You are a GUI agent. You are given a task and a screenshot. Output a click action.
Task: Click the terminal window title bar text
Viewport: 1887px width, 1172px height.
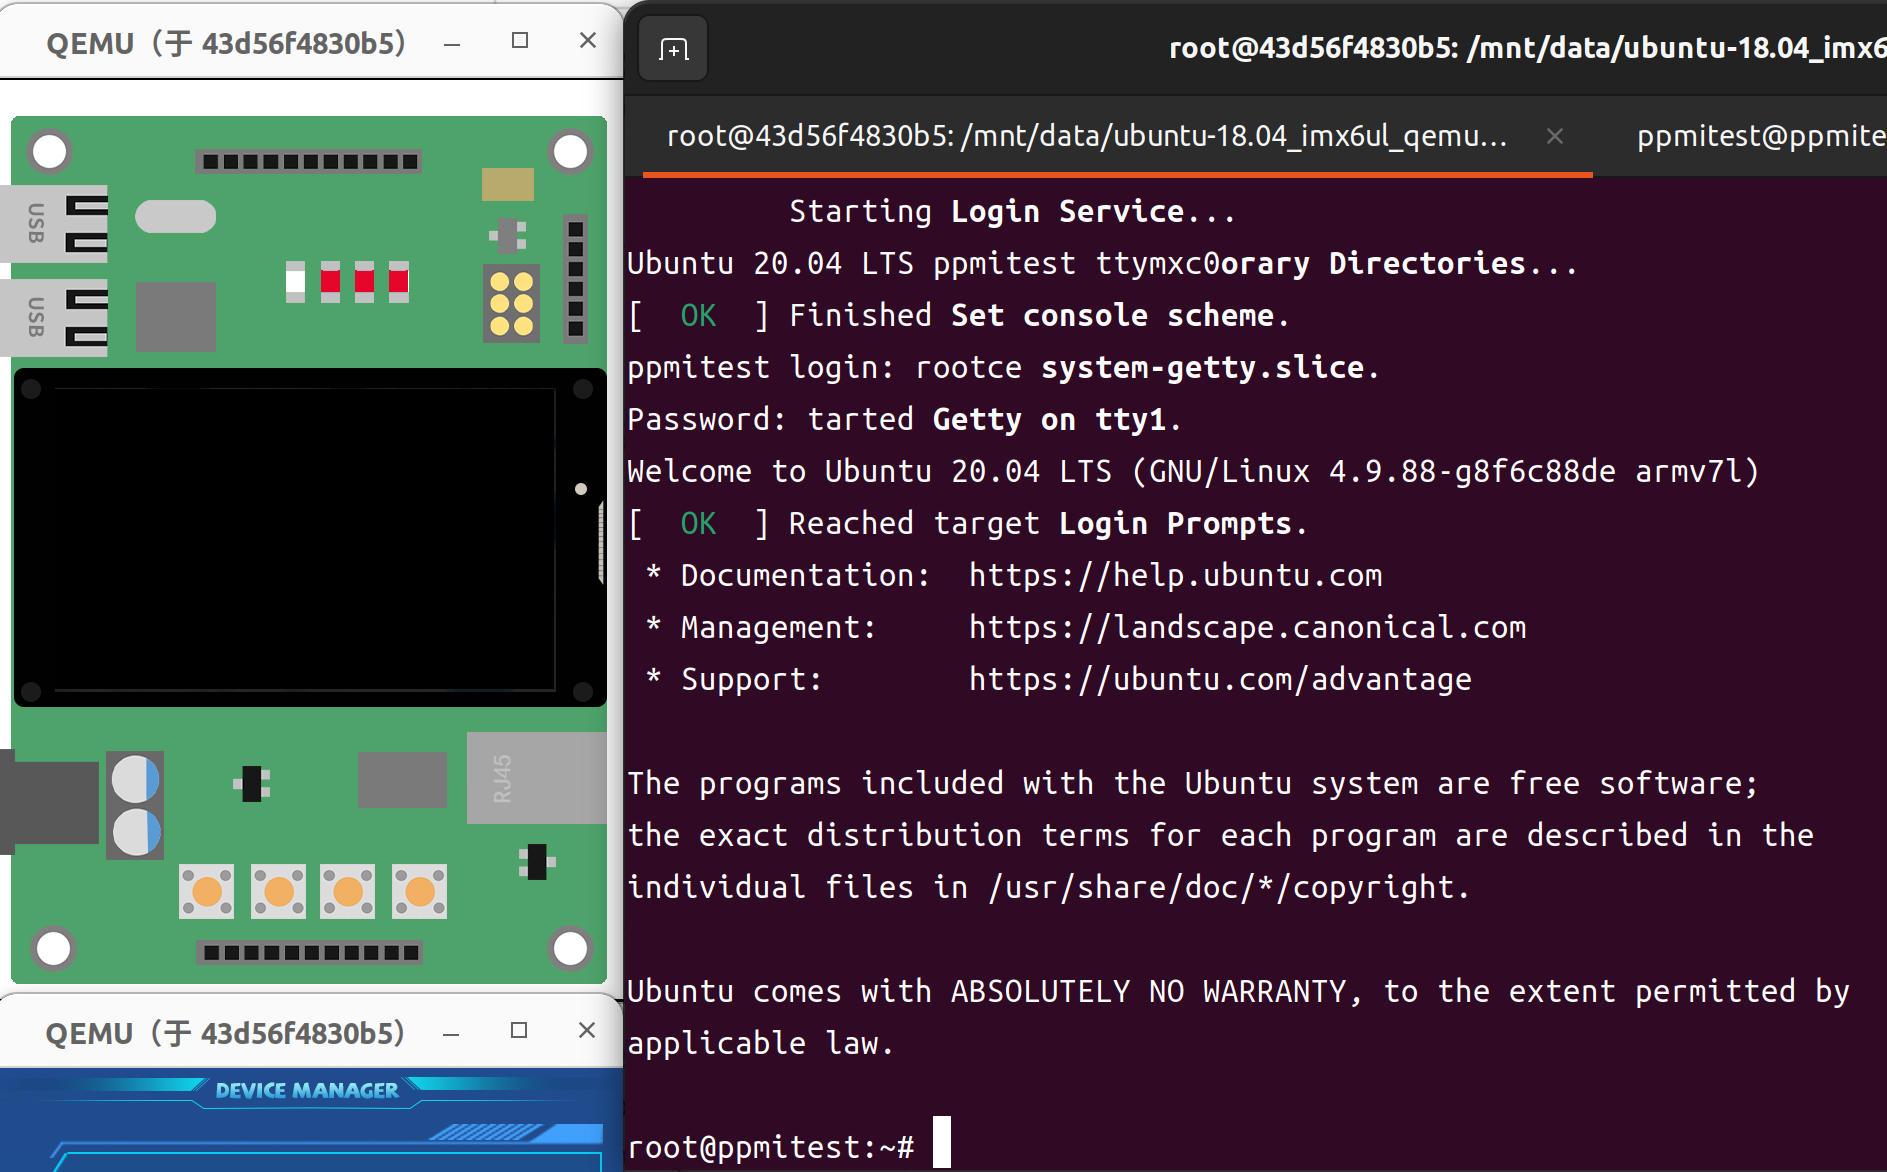pyautogui.click(x=1527, y=48)
